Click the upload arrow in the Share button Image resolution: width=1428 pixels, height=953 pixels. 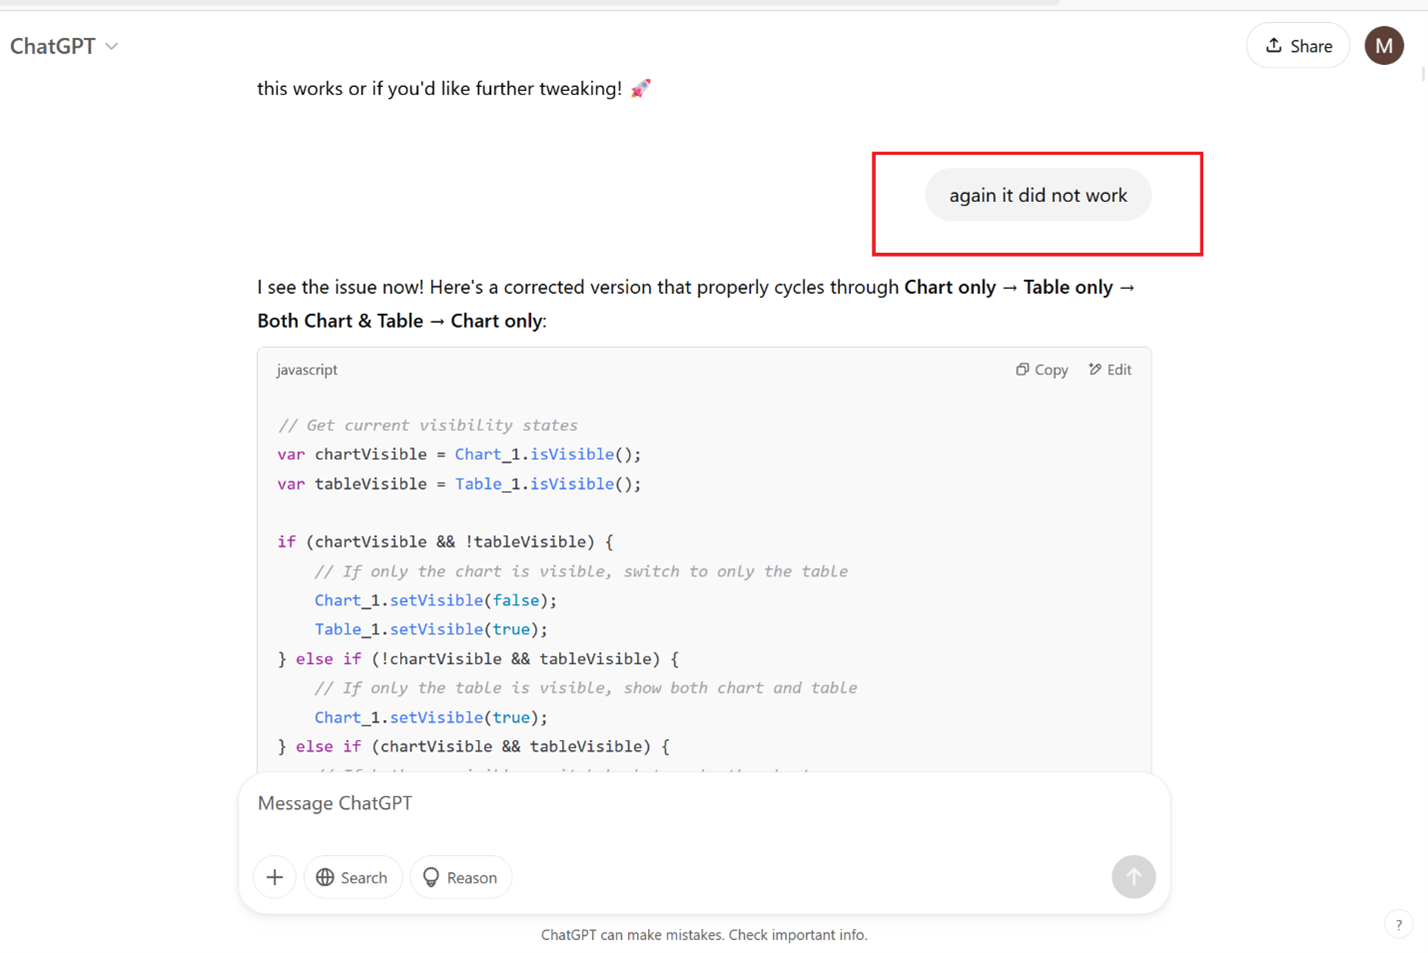[x=1274, y=45]
